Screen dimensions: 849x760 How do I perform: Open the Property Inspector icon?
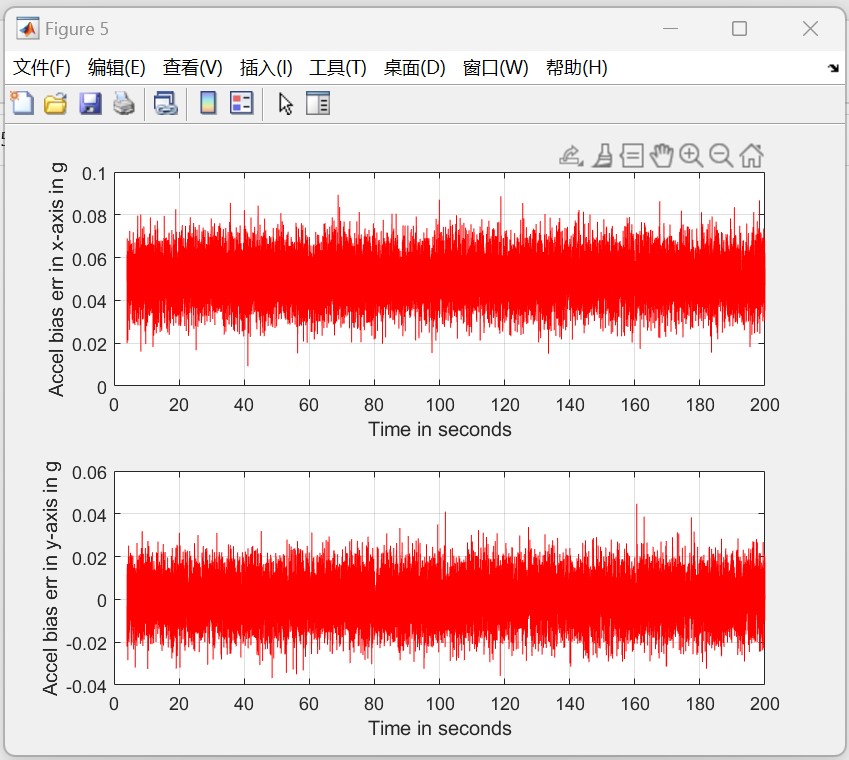click(x=318, y=103)
